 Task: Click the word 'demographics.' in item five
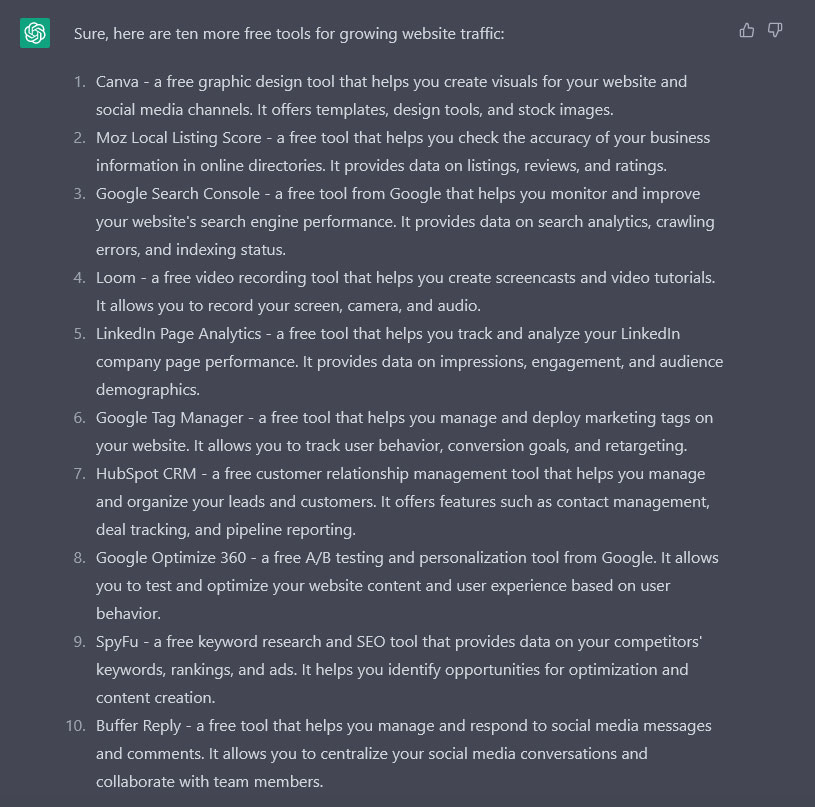click(x=148, y=390)
